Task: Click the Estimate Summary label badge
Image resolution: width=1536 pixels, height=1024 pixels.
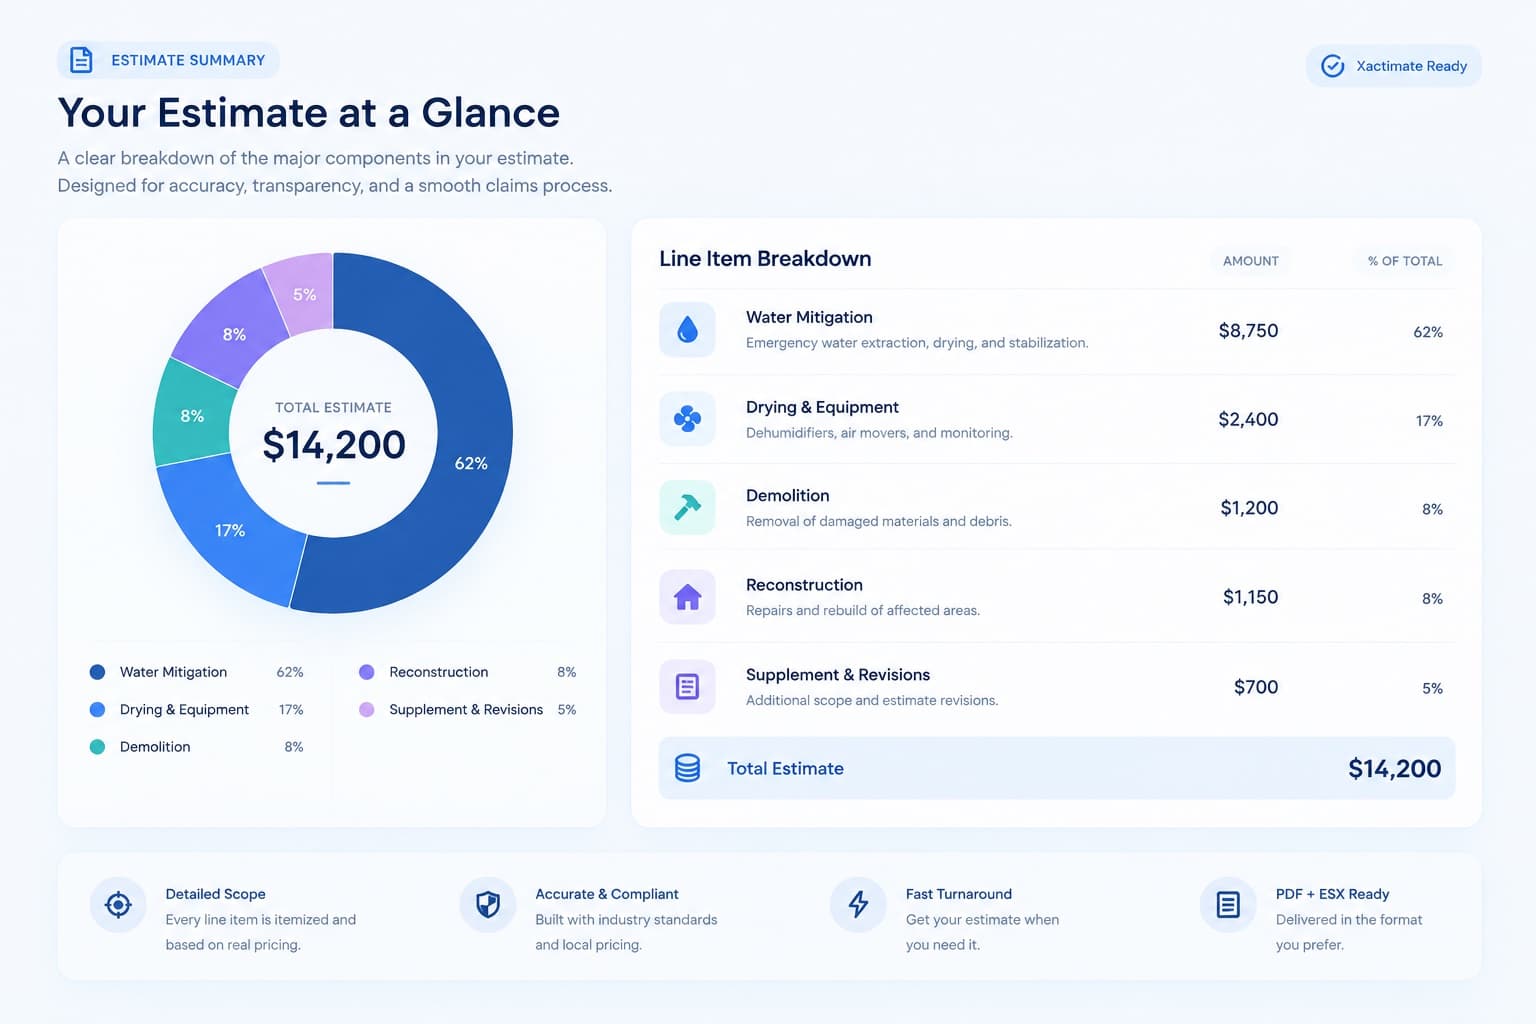Action: tap(168, 60)
